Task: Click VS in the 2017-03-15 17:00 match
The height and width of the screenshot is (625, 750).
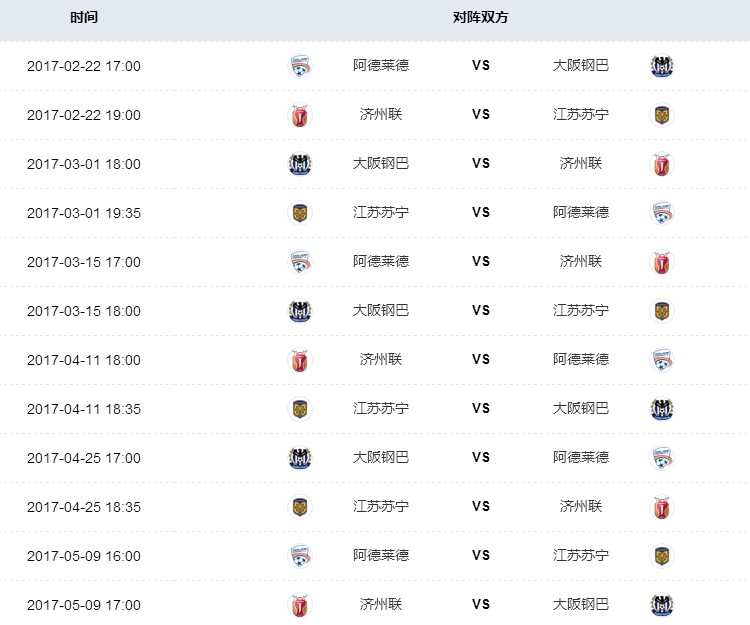Action: pos(481,261)
